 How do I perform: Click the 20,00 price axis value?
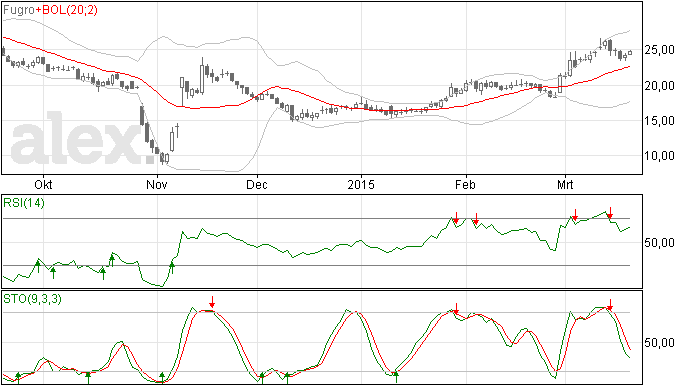point(659,86)
